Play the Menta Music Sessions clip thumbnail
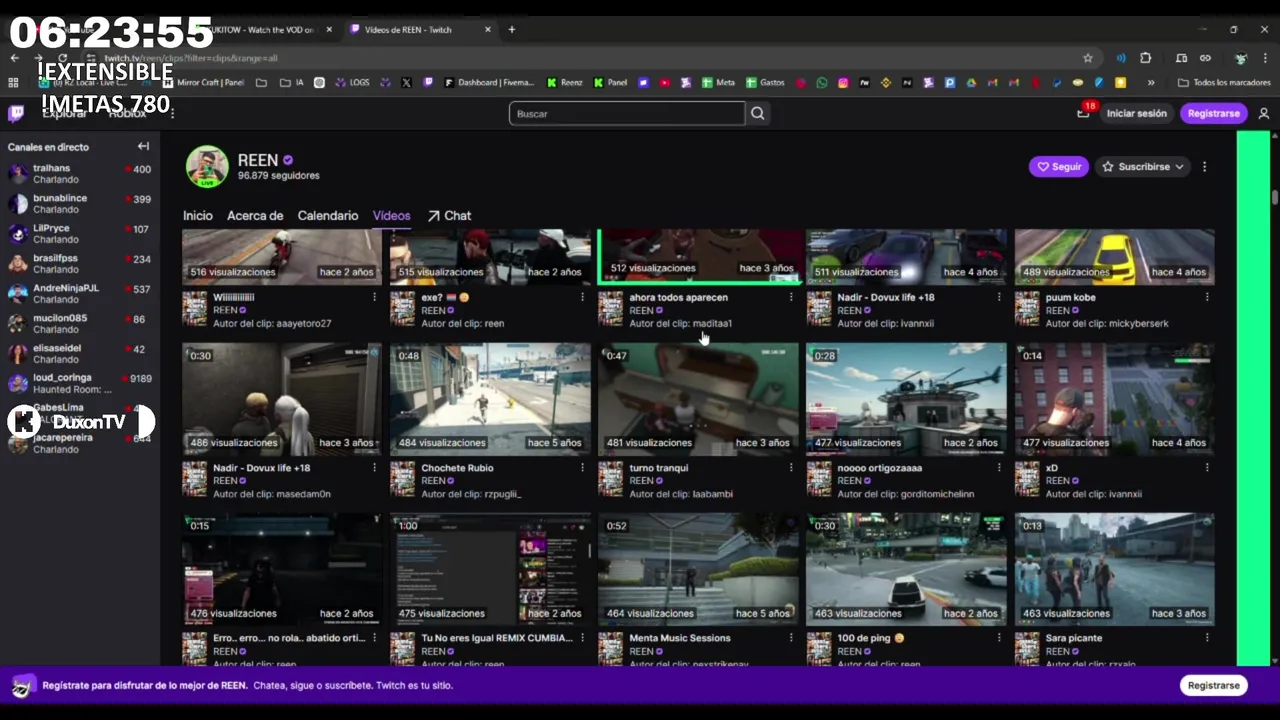 tap(698, 570)
